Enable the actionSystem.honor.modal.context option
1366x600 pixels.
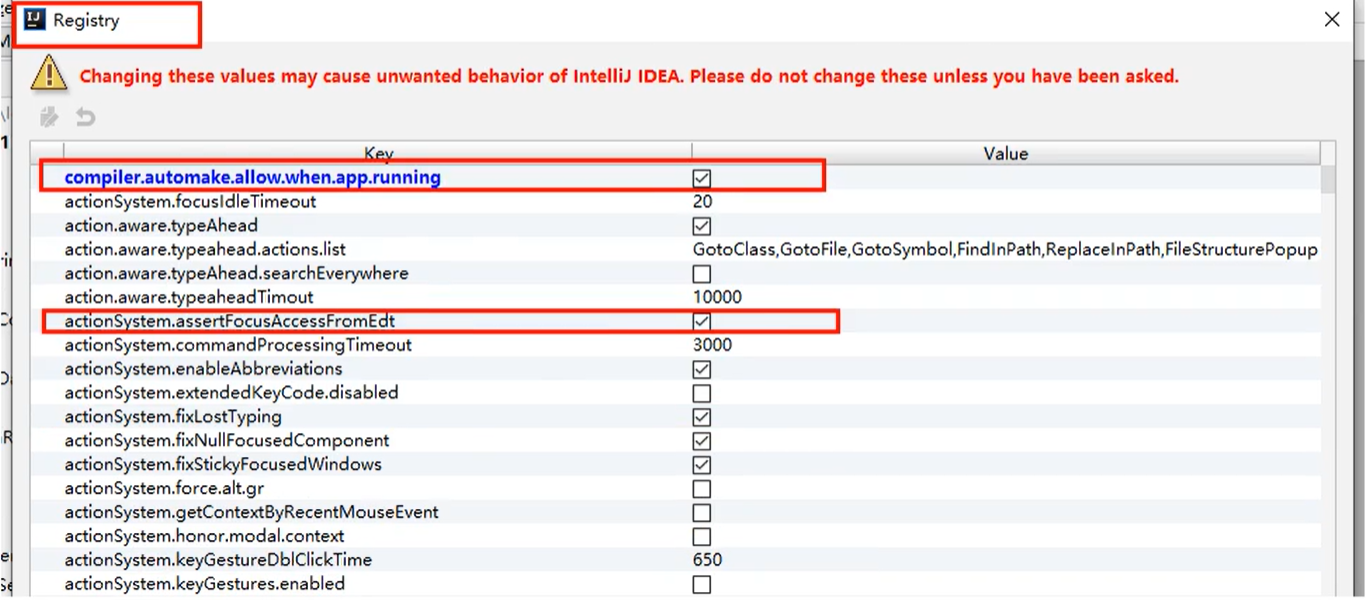[x=701, y=536]
